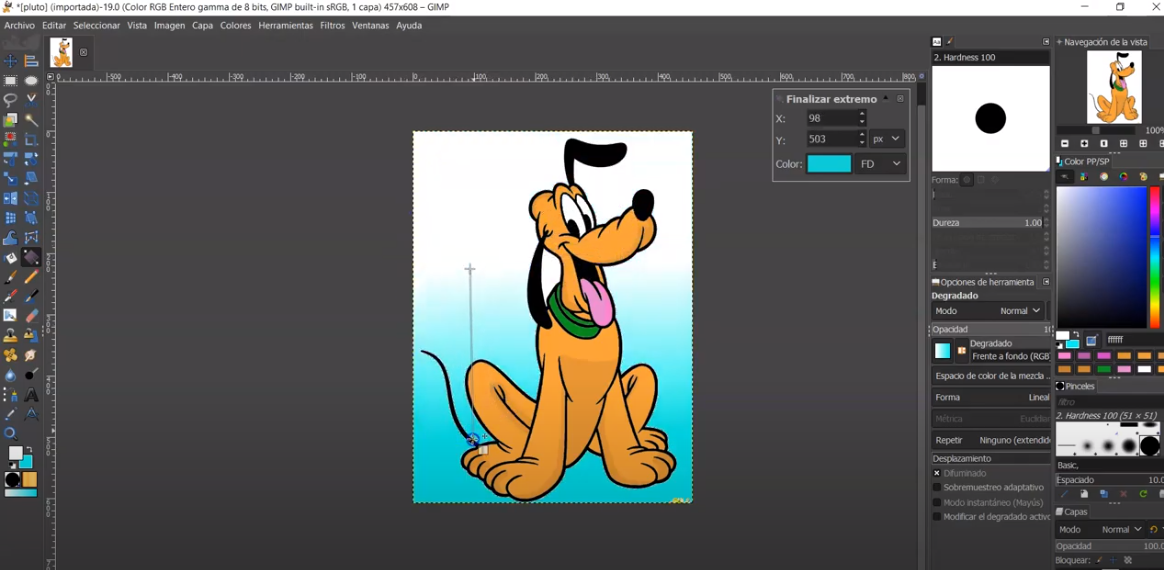Select the Cage Transform tool
Image resolution: width=1164 pixels, height=570 pixels.
[x=31, y=238]
